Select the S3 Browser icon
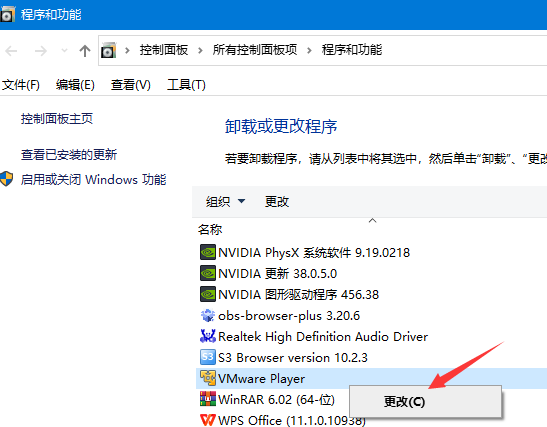Screen dimensions: 547x427 [x=208, y=357]
